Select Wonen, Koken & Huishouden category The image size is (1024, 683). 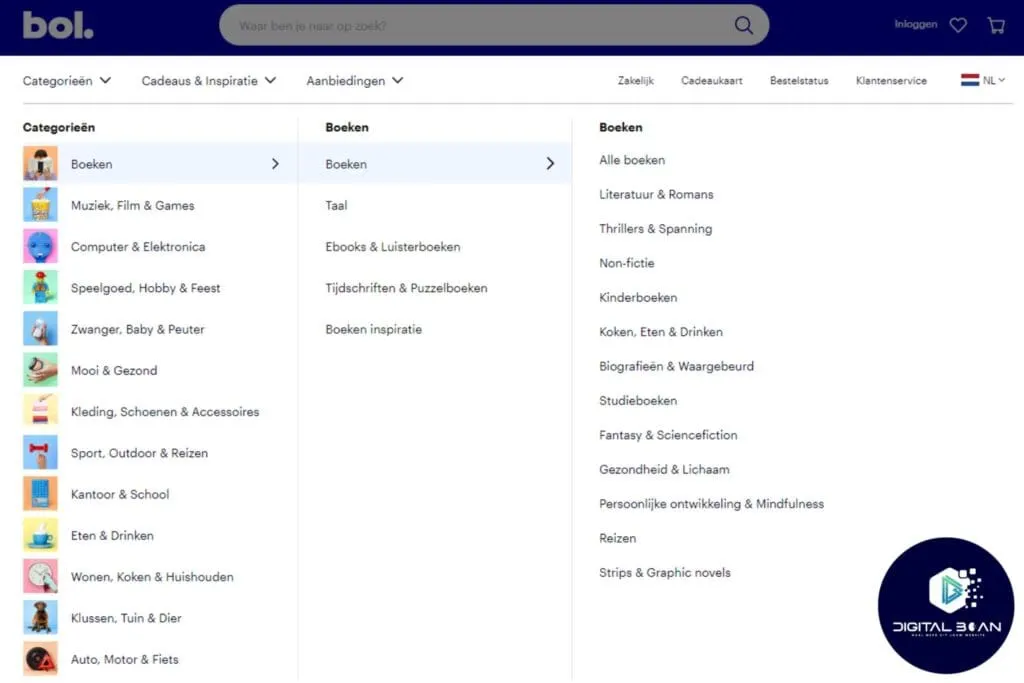point(152,577)
